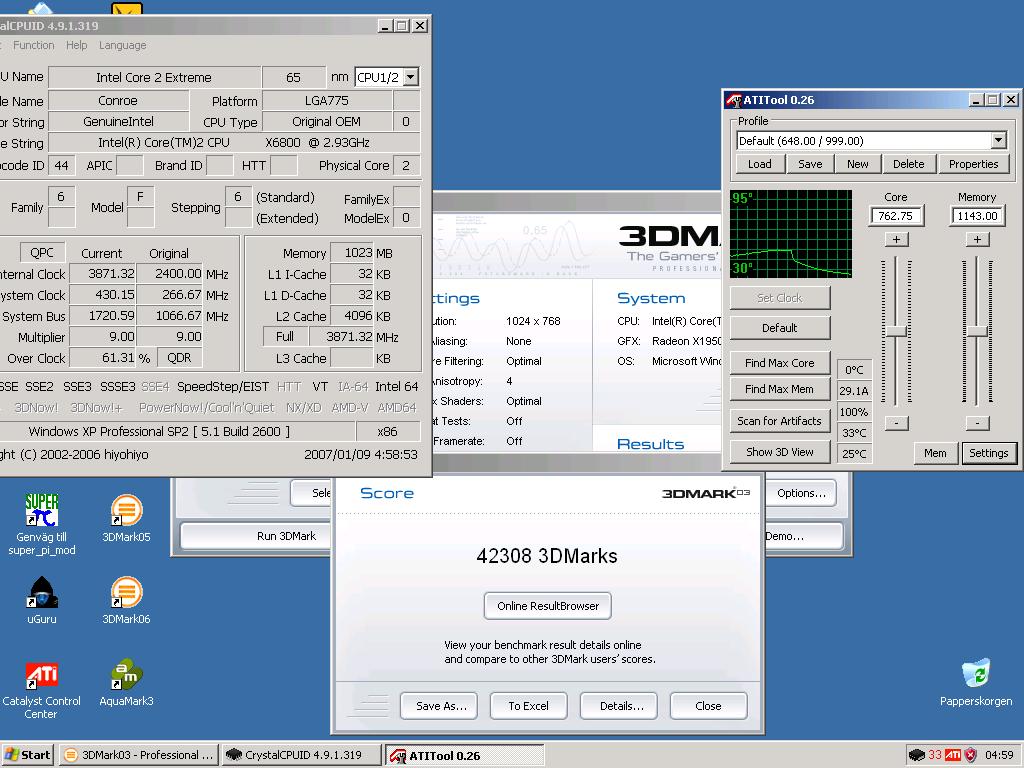Click the 29.1A readout in ATITool
Image resolution: width=1024 pixels, height=768 pixels.
pos(854,391)
